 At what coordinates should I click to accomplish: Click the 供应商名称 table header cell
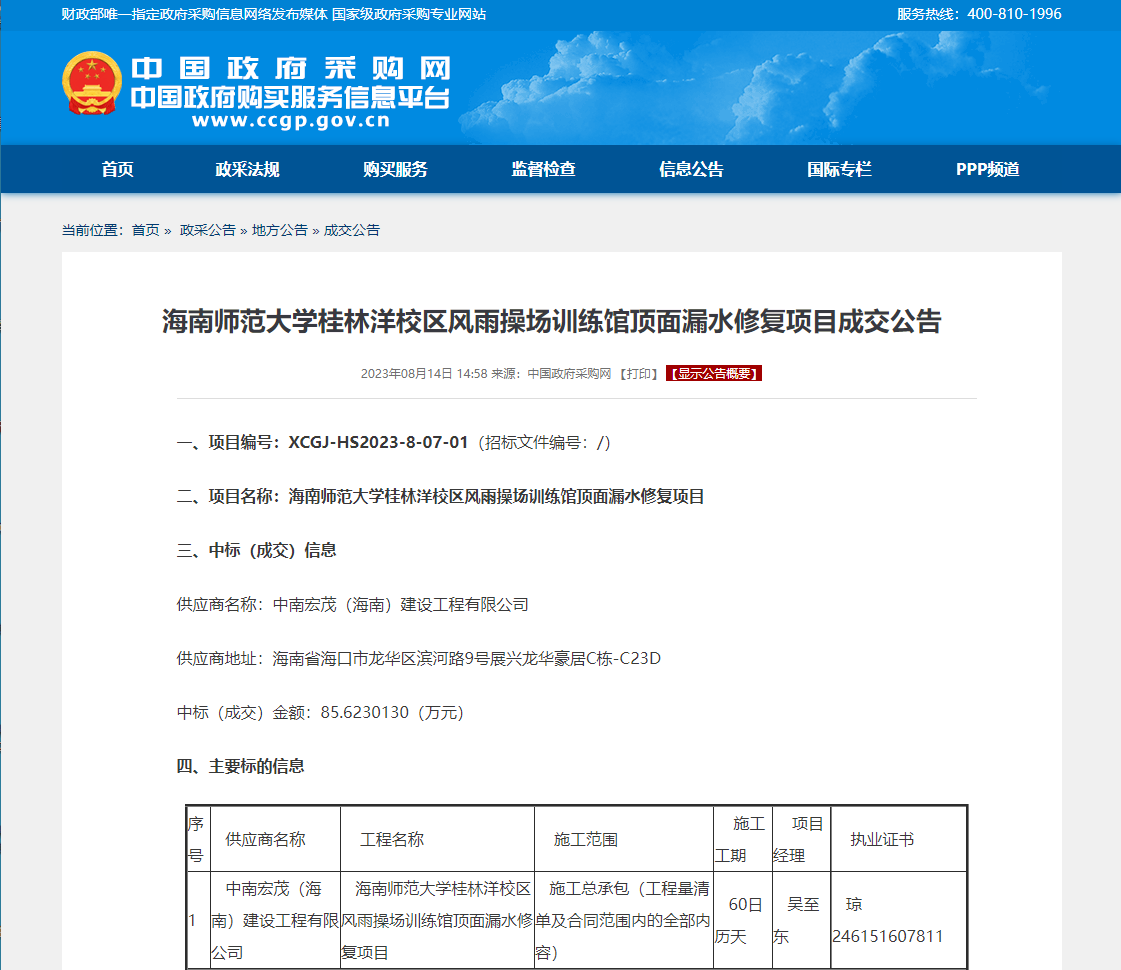click(x=275, y=840)
